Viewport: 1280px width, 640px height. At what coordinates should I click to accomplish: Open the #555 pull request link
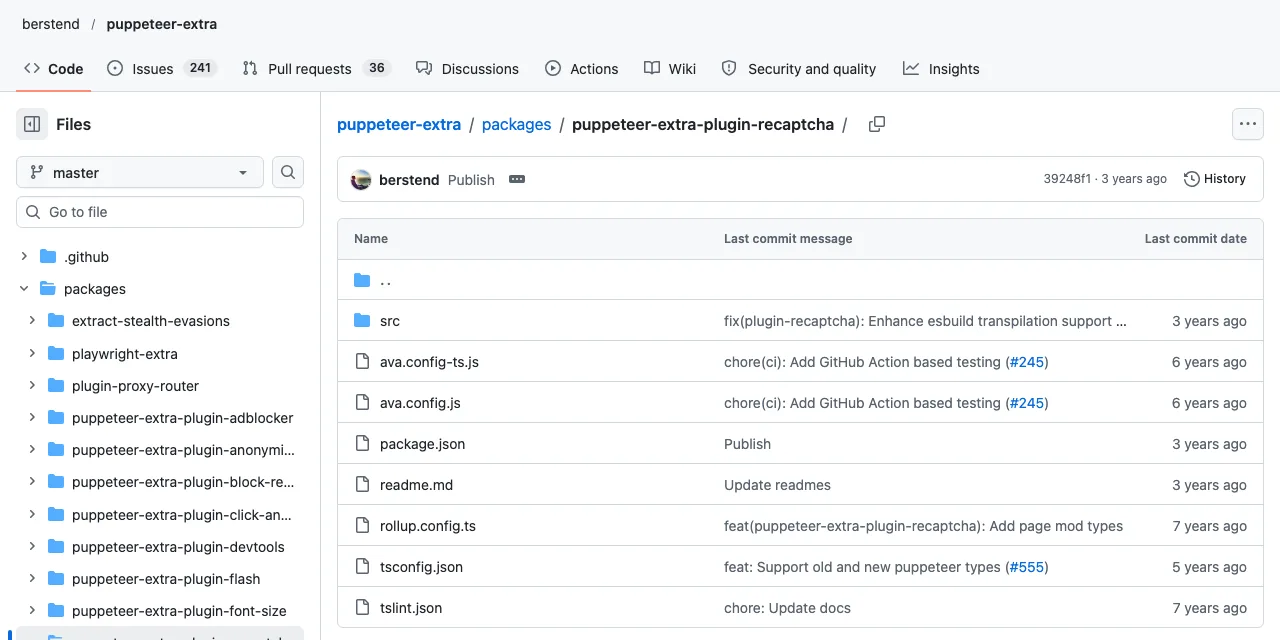tap(1025, 567)
